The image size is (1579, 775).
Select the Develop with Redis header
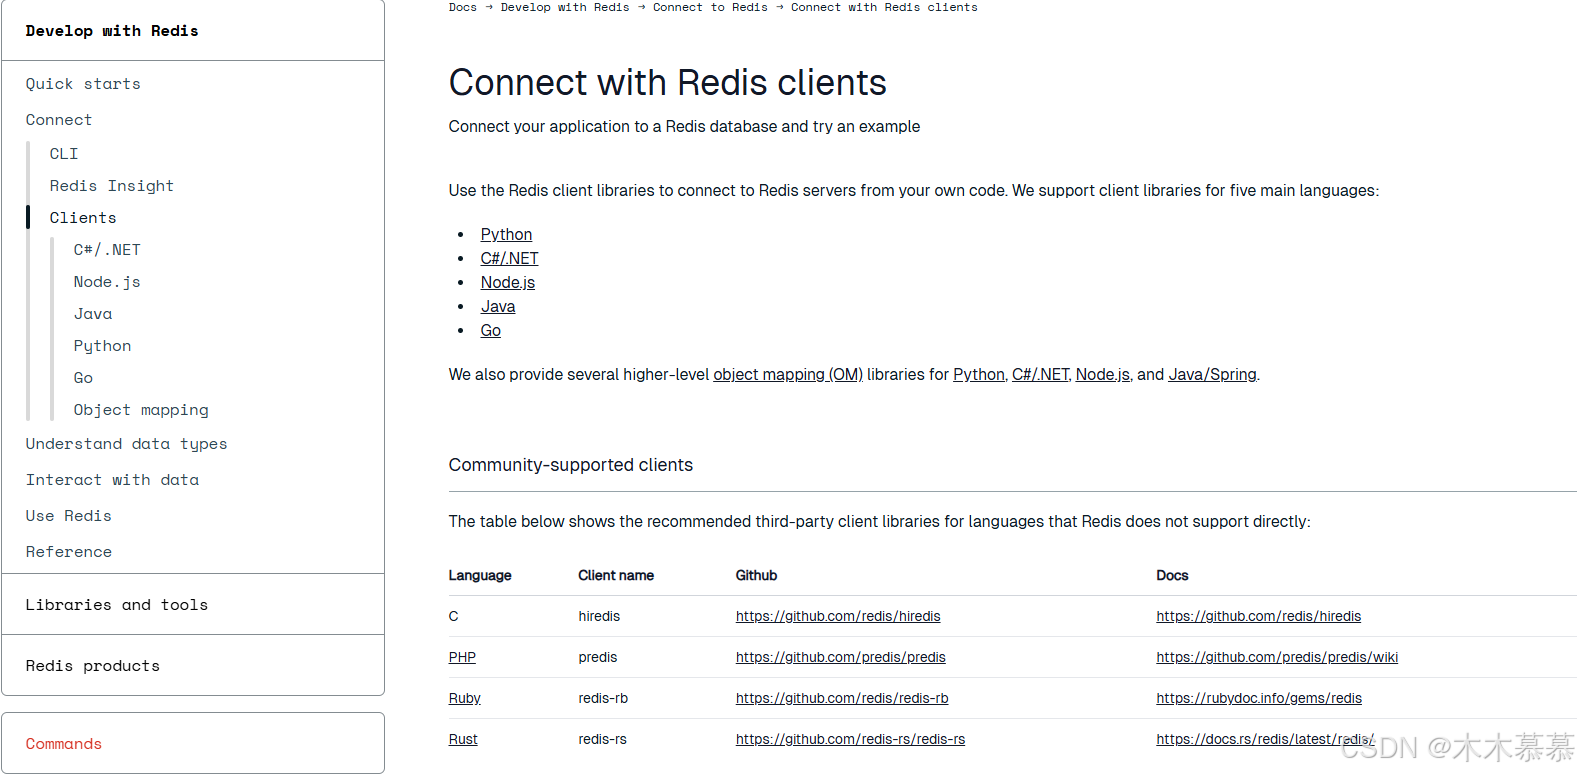[x=112, y=31]
